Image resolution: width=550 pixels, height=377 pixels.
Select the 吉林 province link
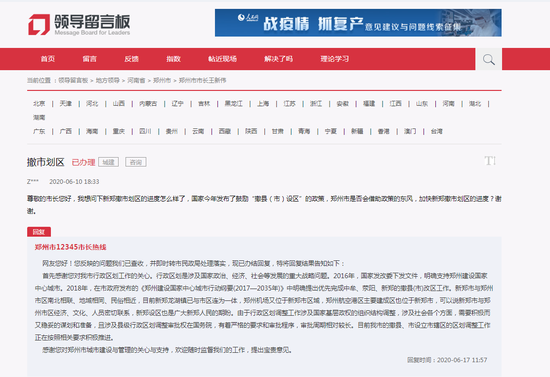coord(204,103)
